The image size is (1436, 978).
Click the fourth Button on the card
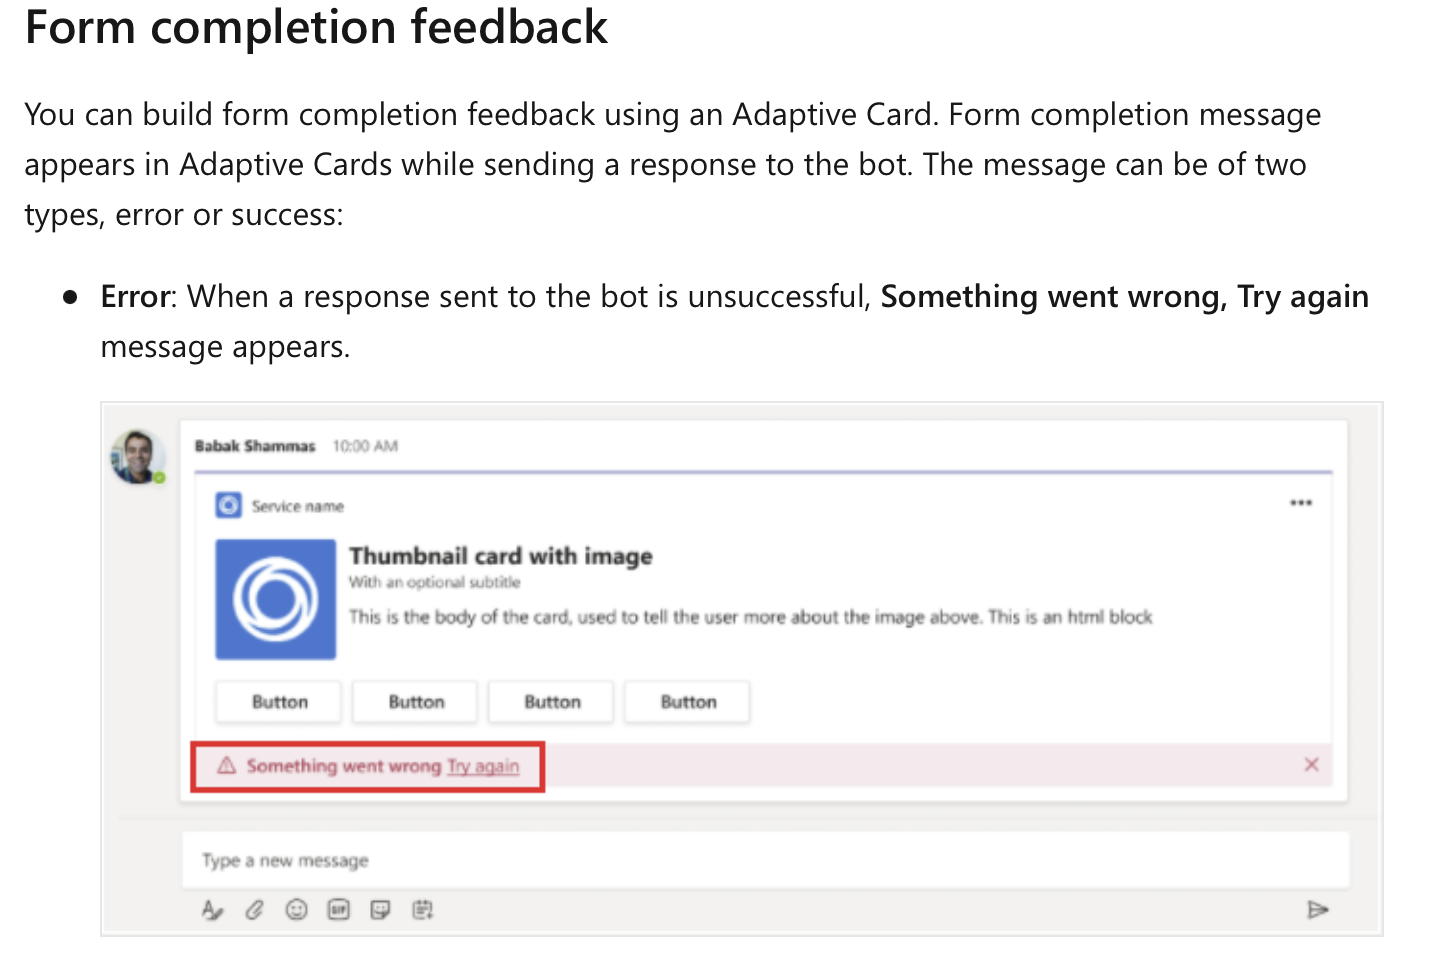[687, 701]
